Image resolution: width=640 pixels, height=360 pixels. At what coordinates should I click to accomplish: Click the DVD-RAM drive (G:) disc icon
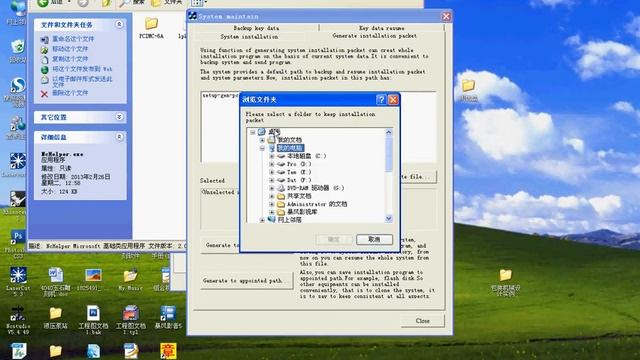[281, 188]
